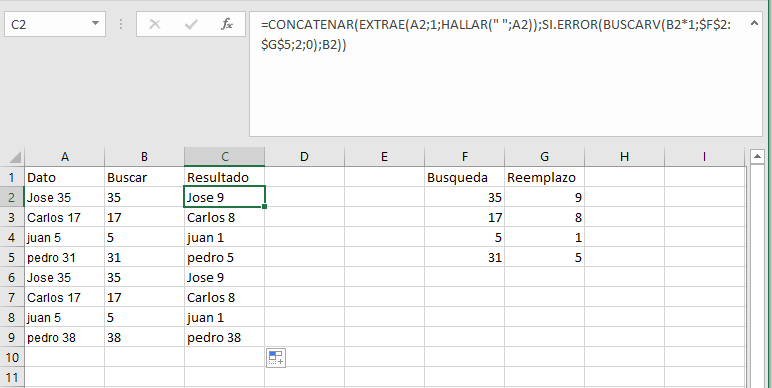Select cell A3 containing Carlos 17
The width and height of the screenshot is (772, 388).
click(x=64, y=217)
